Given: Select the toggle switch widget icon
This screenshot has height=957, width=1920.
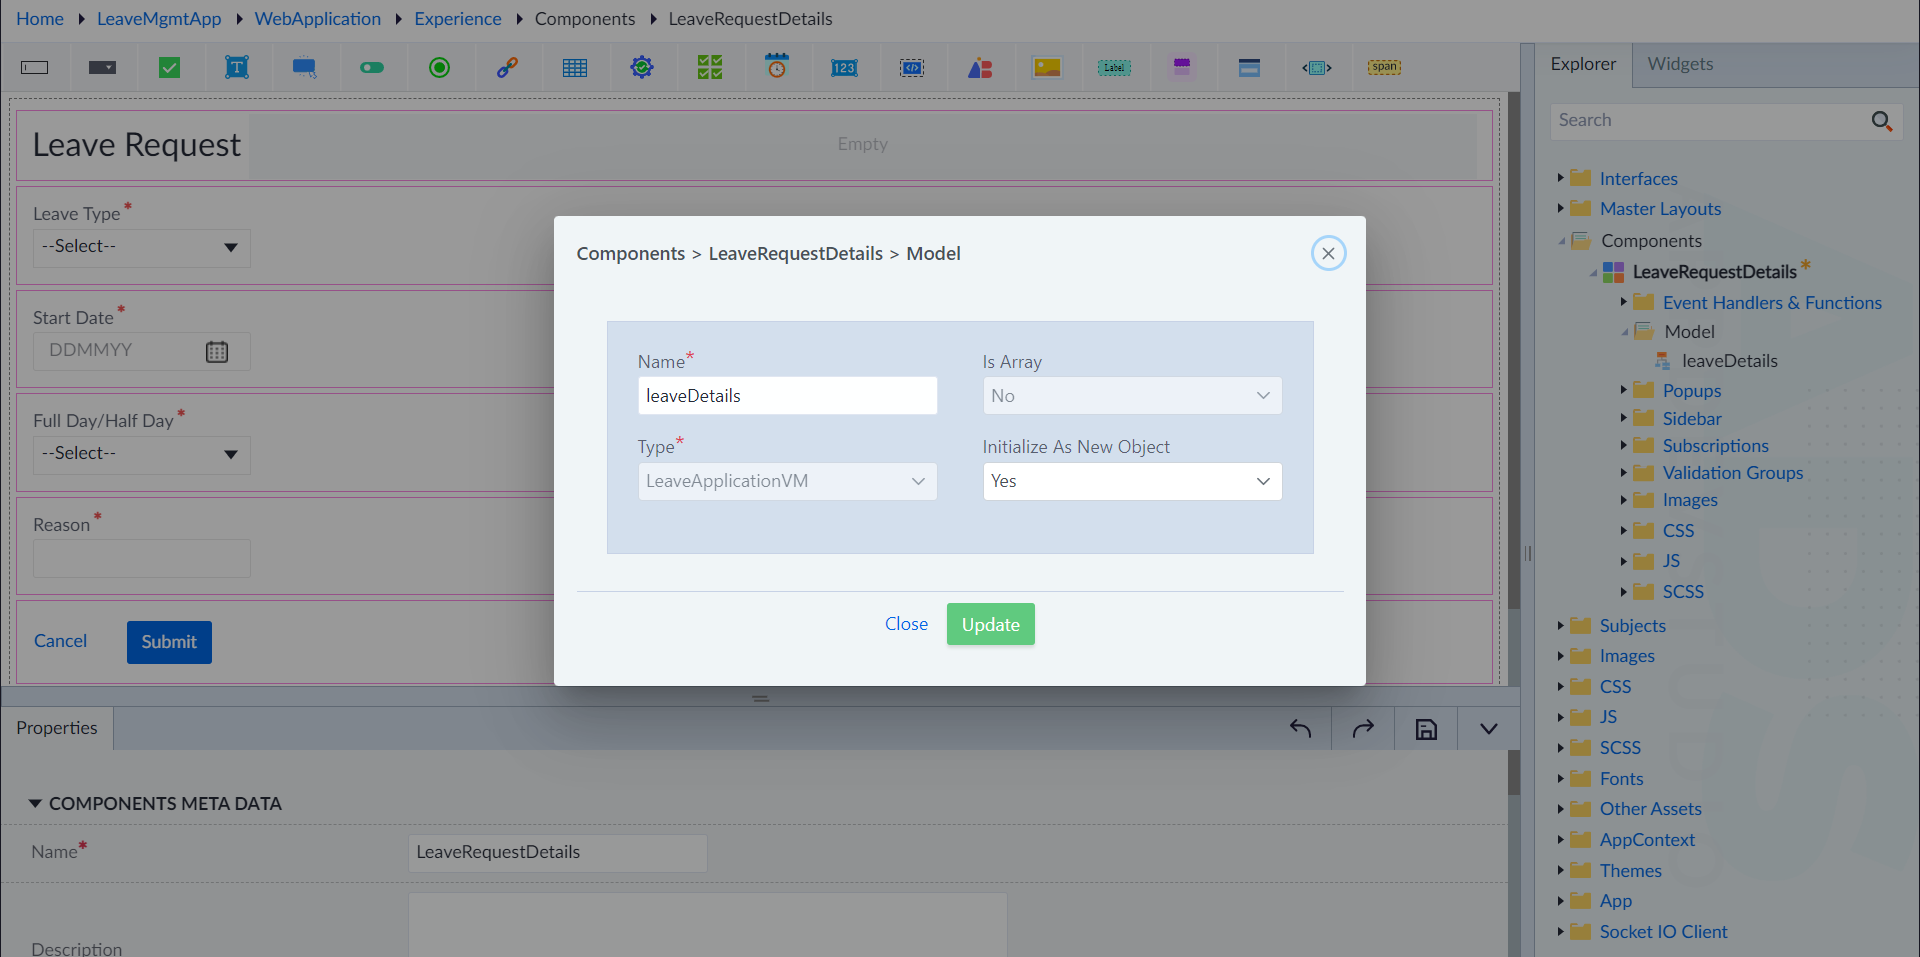Looking at the screenshot, I should [372, 68].
